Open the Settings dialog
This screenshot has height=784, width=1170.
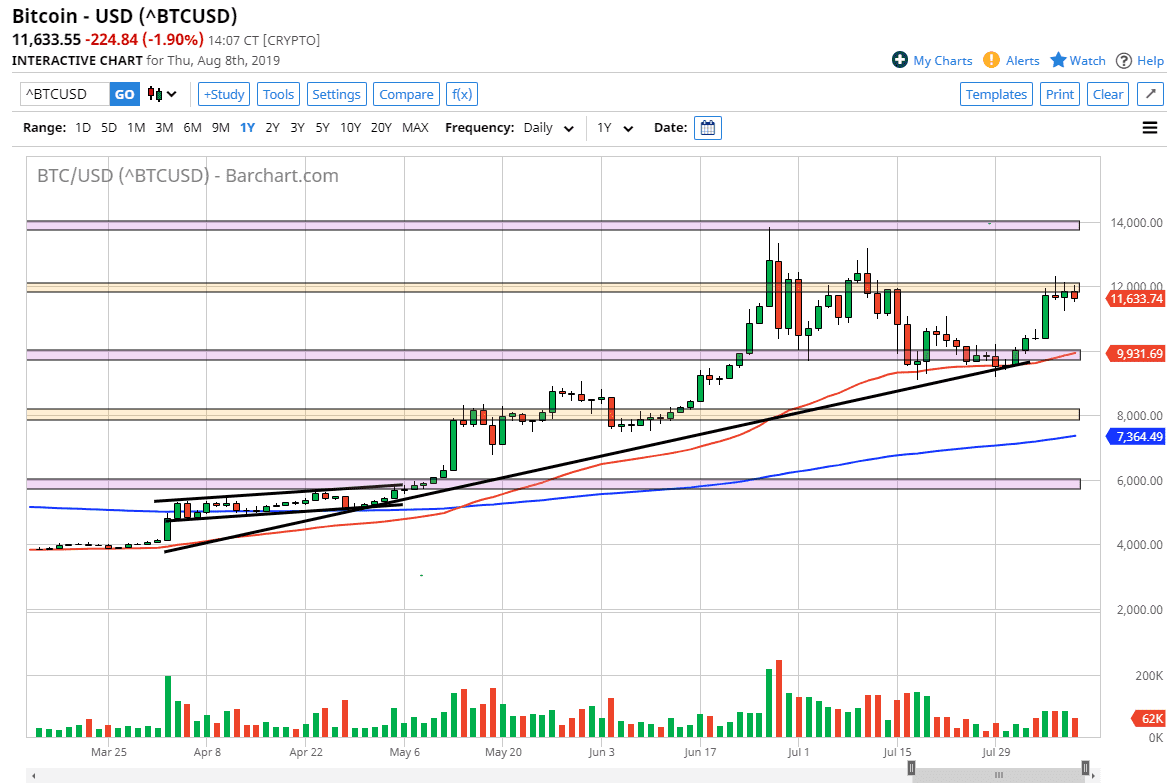(336, 93)
